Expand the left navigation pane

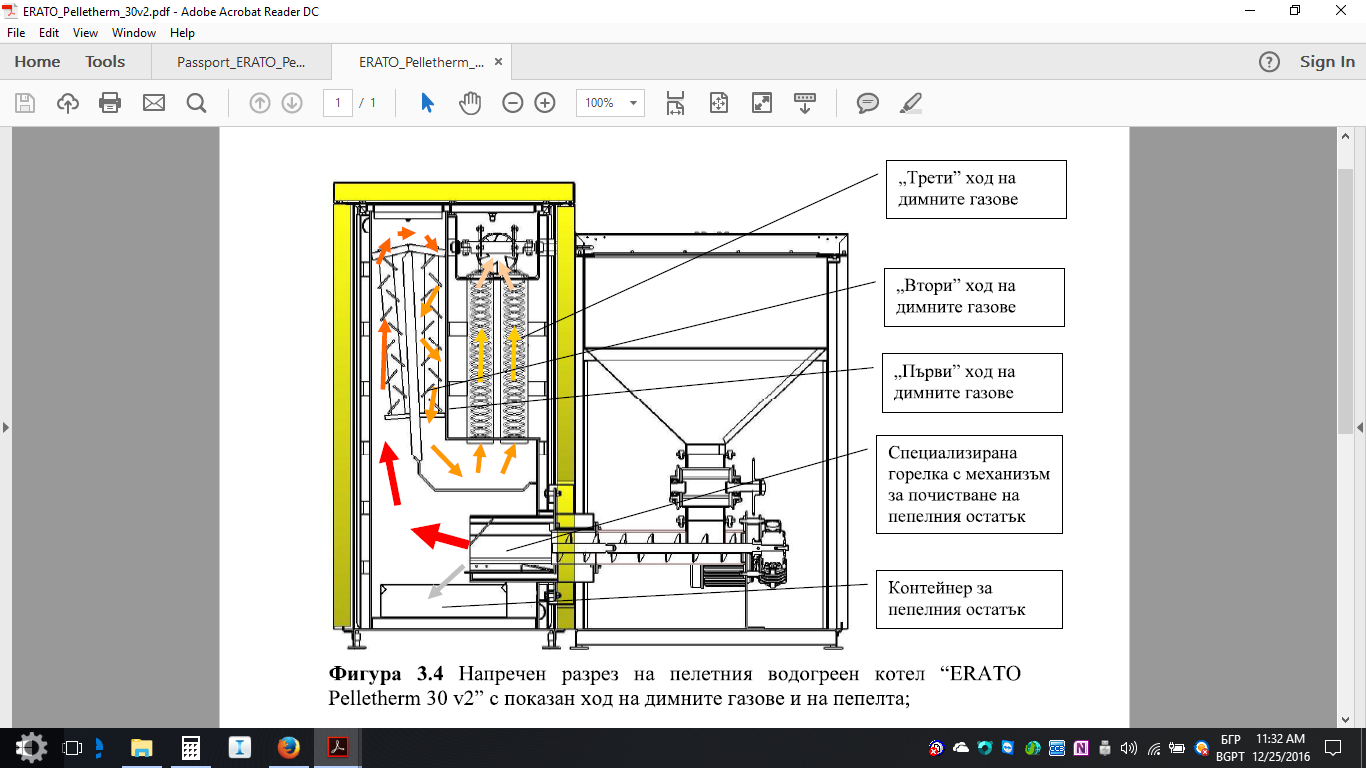6,427
